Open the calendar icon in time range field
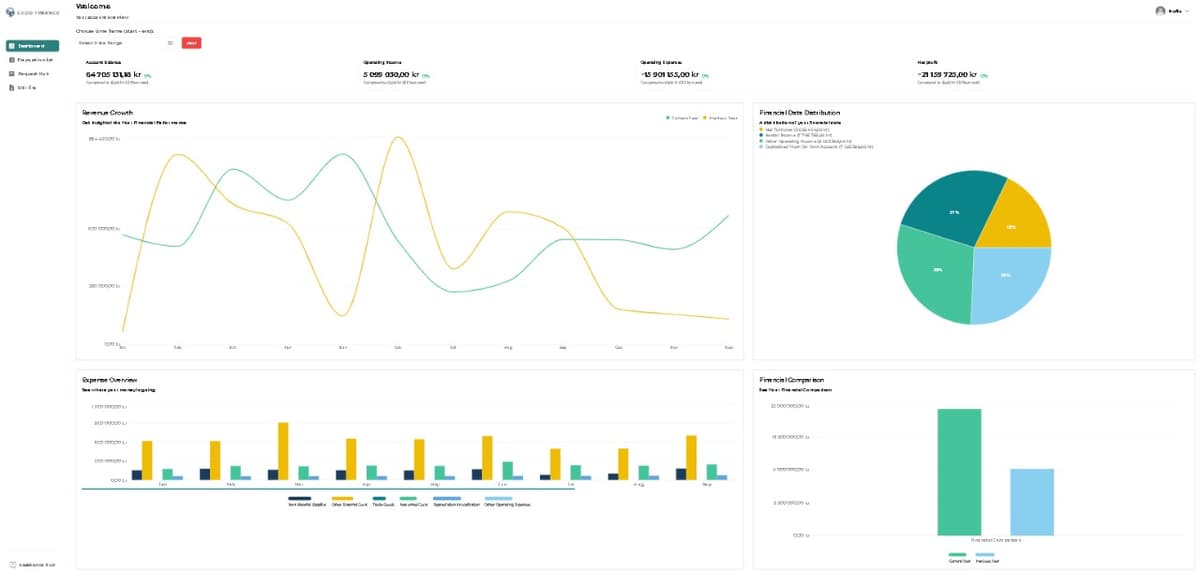 171,43
